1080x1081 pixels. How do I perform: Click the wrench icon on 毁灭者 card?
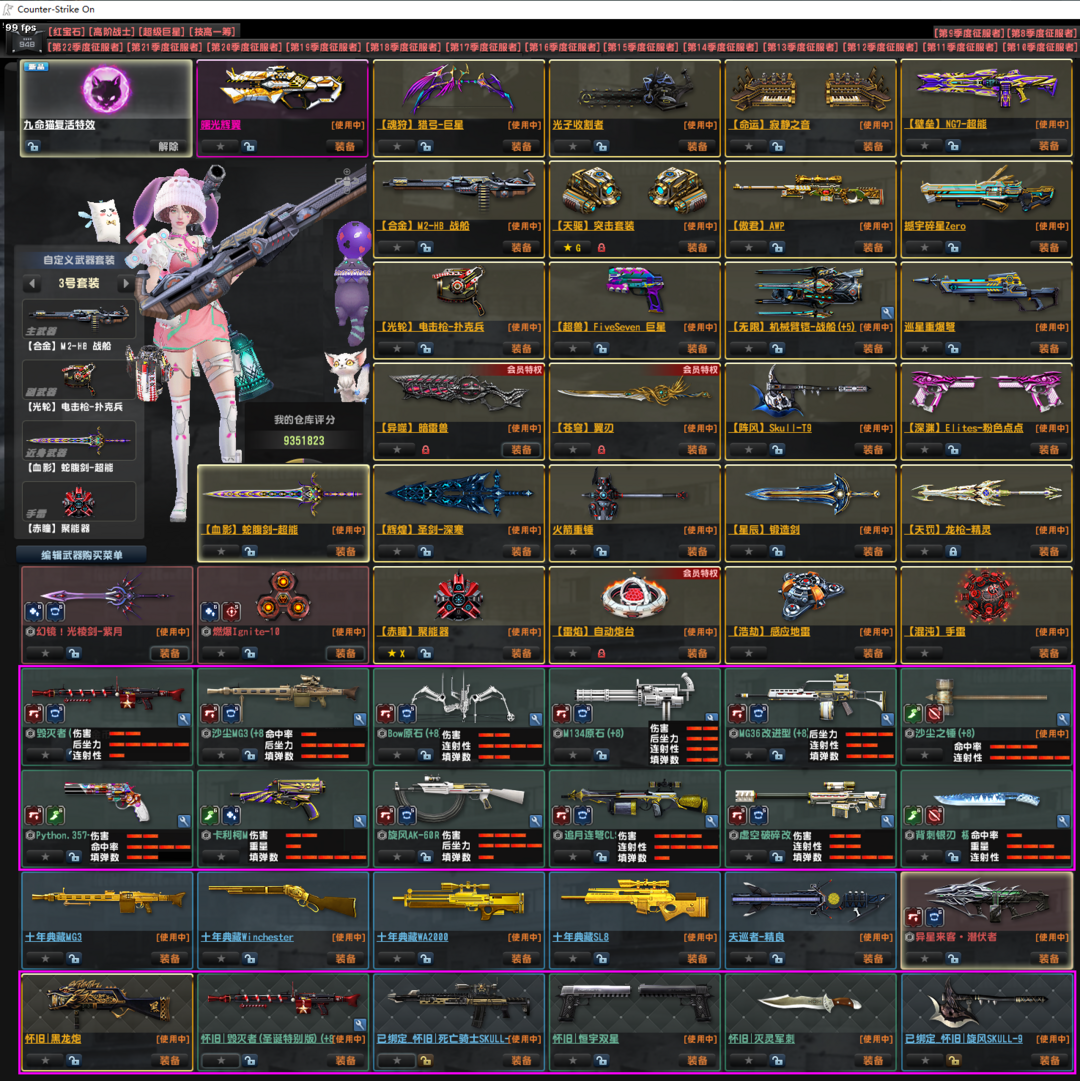(183, 719)
